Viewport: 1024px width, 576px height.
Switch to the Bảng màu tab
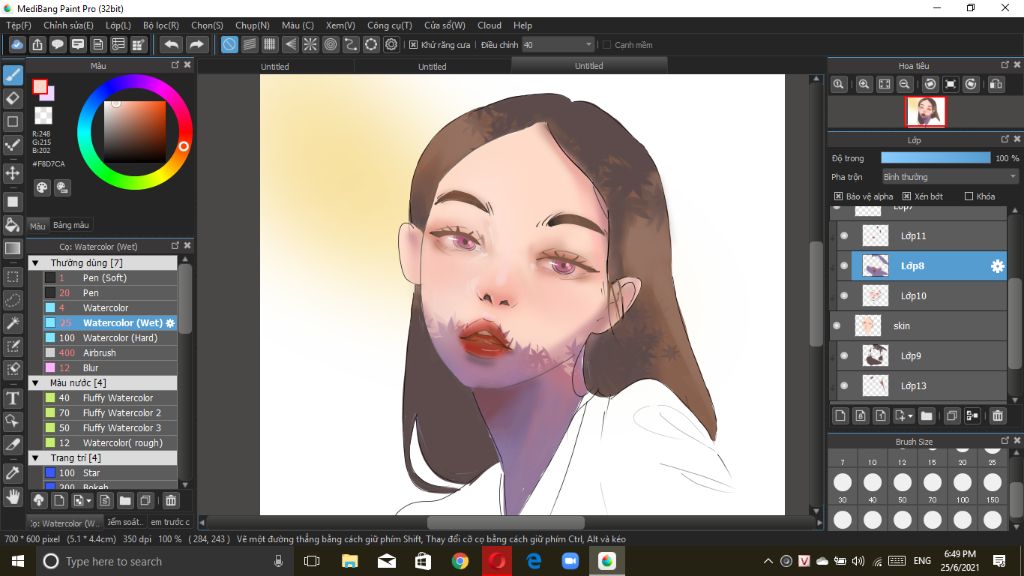(71, 225)
